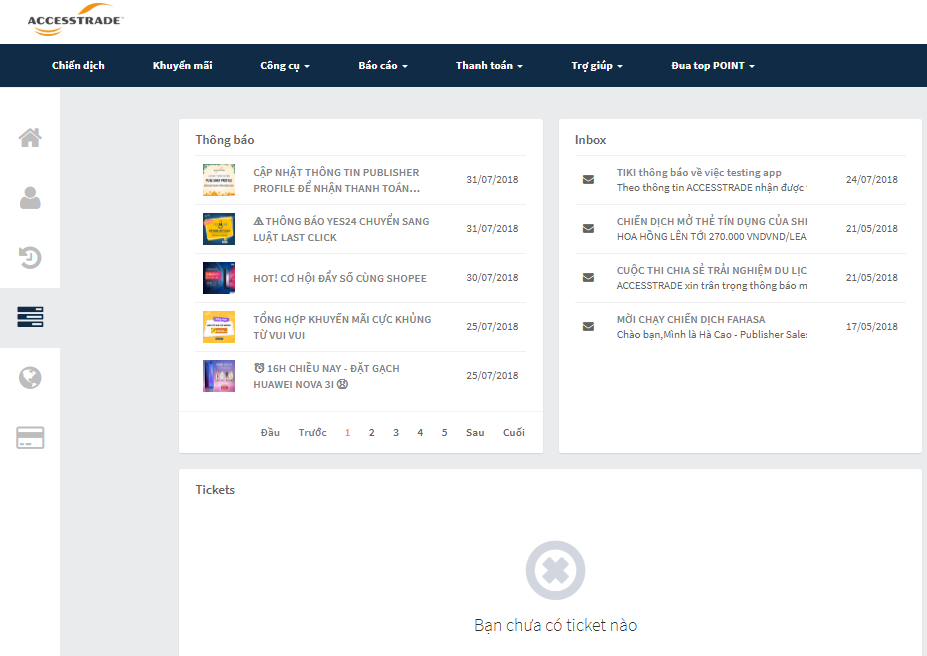Open the Khuyến mãi menu item
927x656 pixels.
pos(182,66)
